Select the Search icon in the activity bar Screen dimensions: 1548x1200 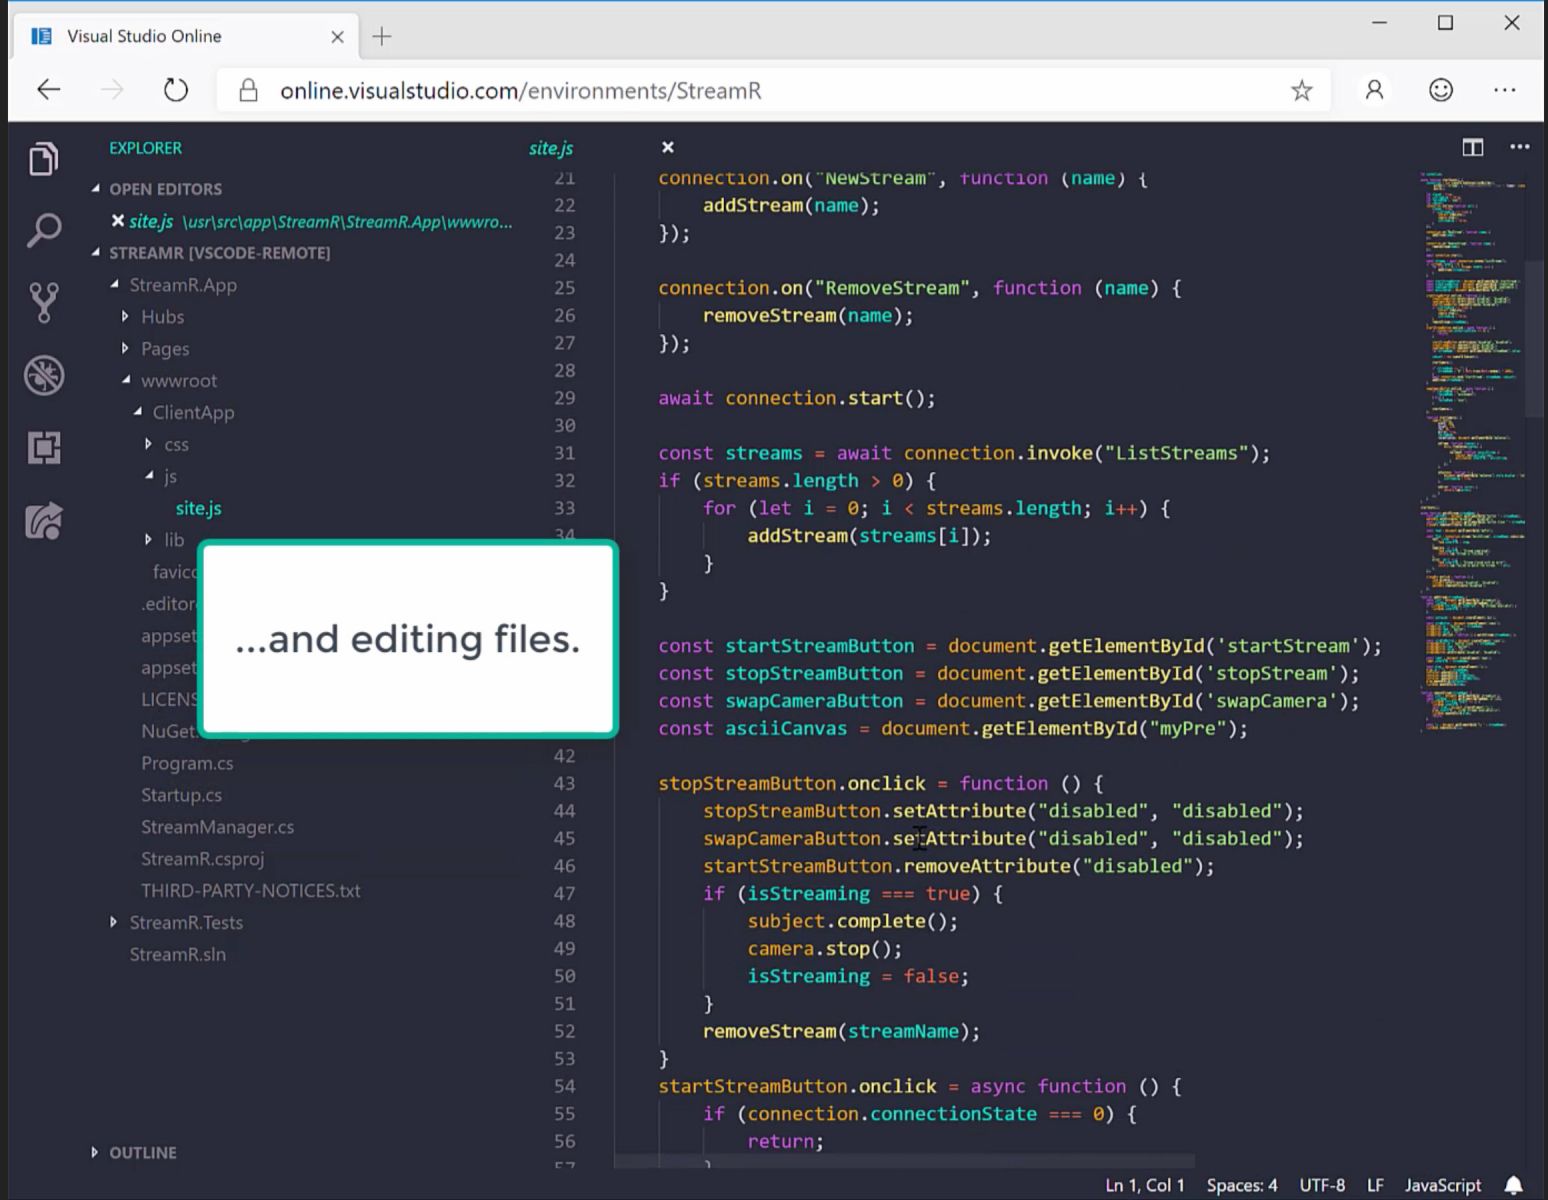[x=43, y=229]
